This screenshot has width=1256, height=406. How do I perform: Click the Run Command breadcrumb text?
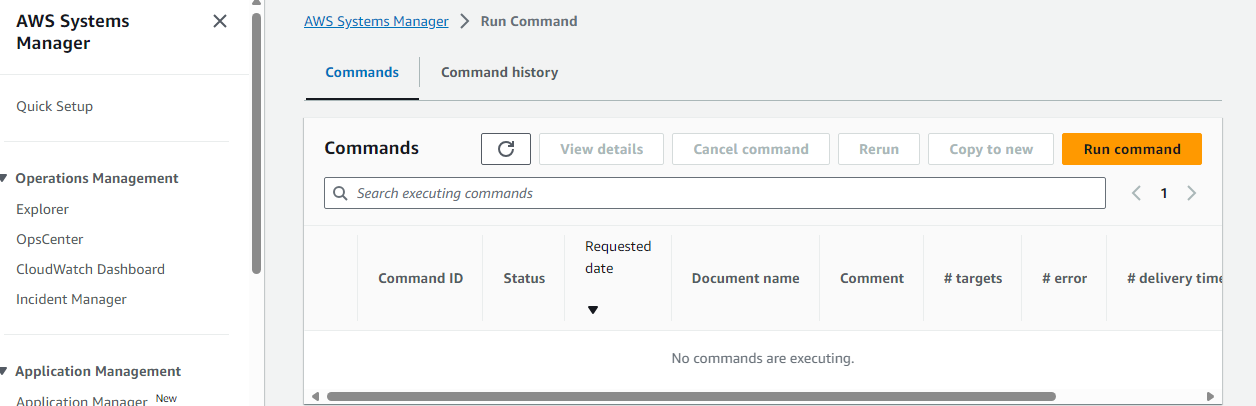[x=529, y=21]
